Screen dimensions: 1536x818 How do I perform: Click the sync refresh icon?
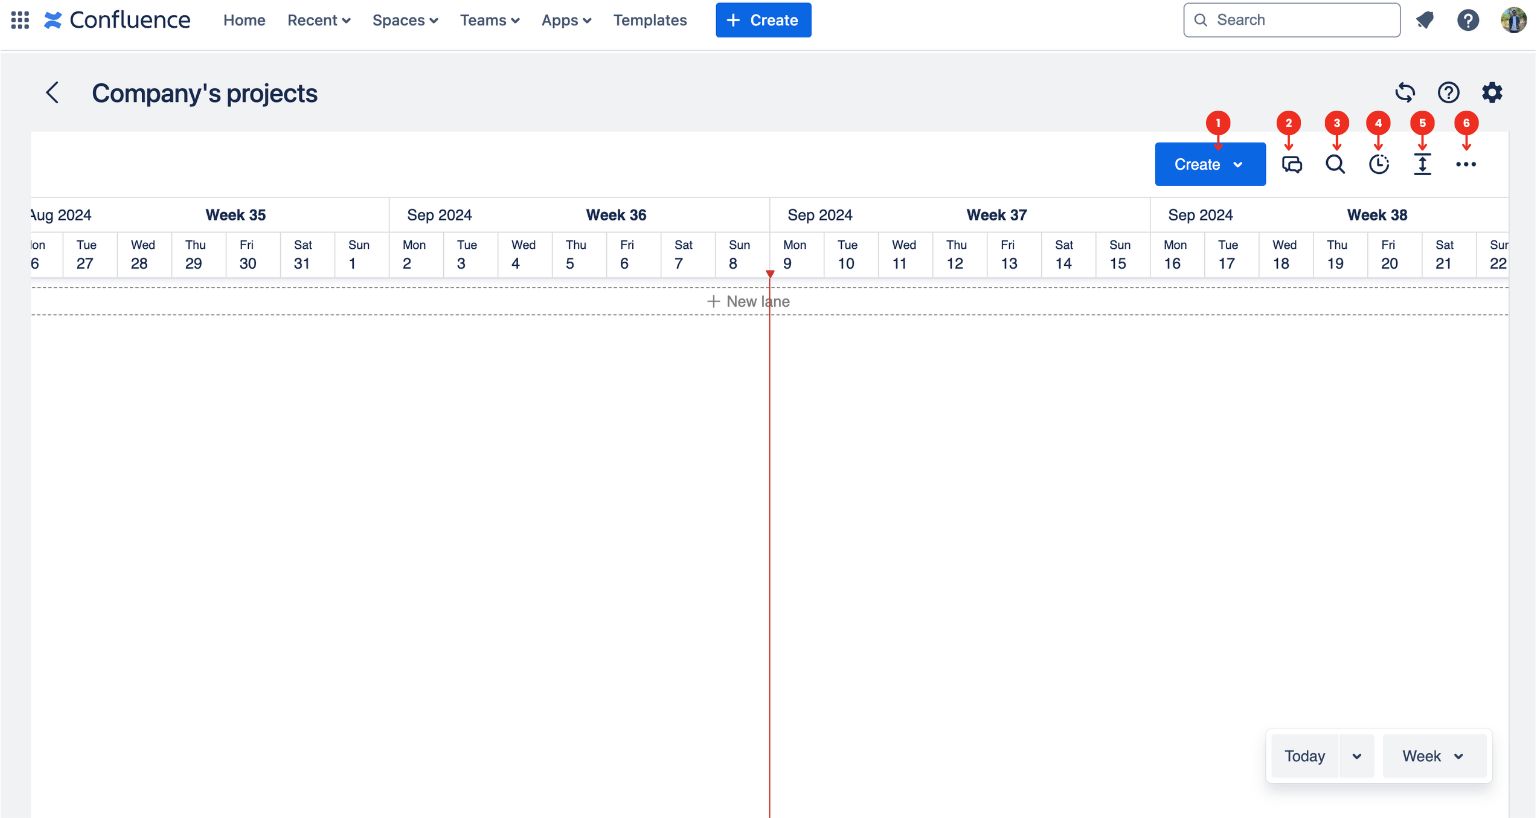click(x=1405, y=92)
